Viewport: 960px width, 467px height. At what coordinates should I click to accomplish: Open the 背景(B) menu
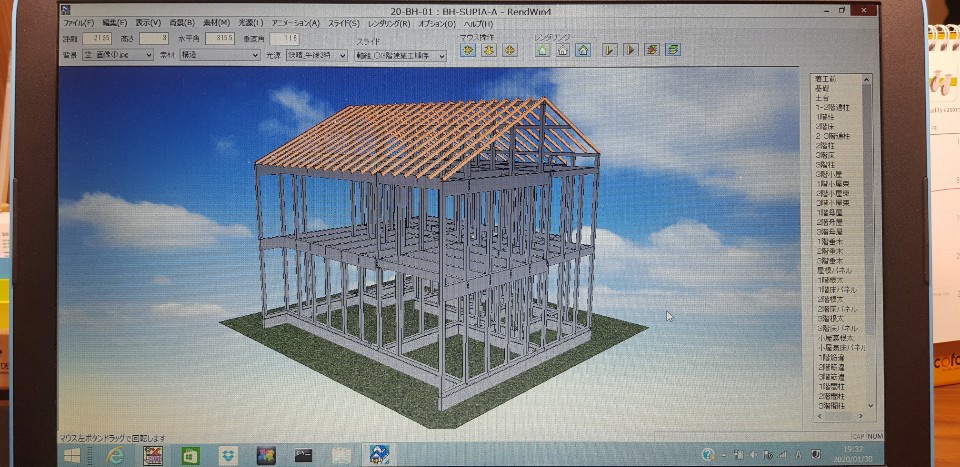(182, 23)
